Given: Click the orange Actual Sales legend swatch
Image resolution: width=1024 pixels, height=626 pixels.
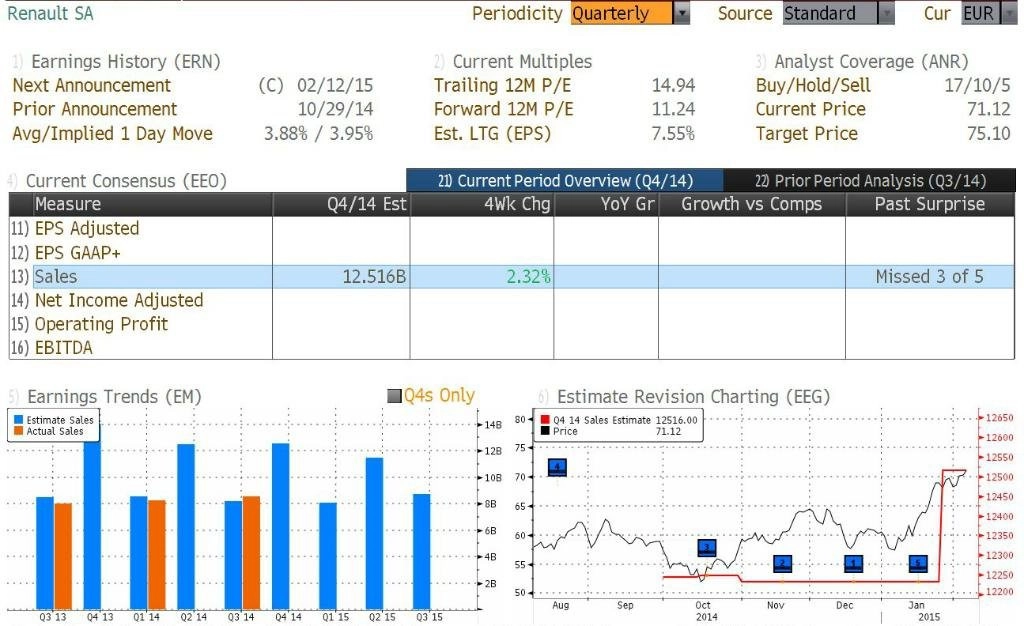Looking at the screenshot, I should click(x=18, y=431).
